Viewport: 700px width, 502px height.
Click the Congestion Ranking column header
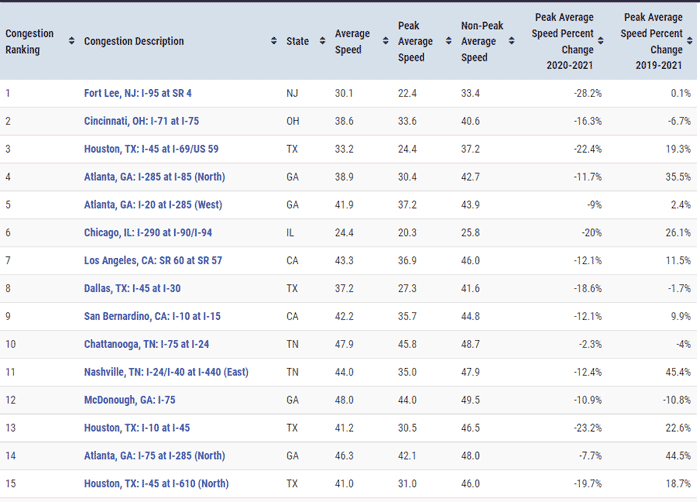point(29,42)
